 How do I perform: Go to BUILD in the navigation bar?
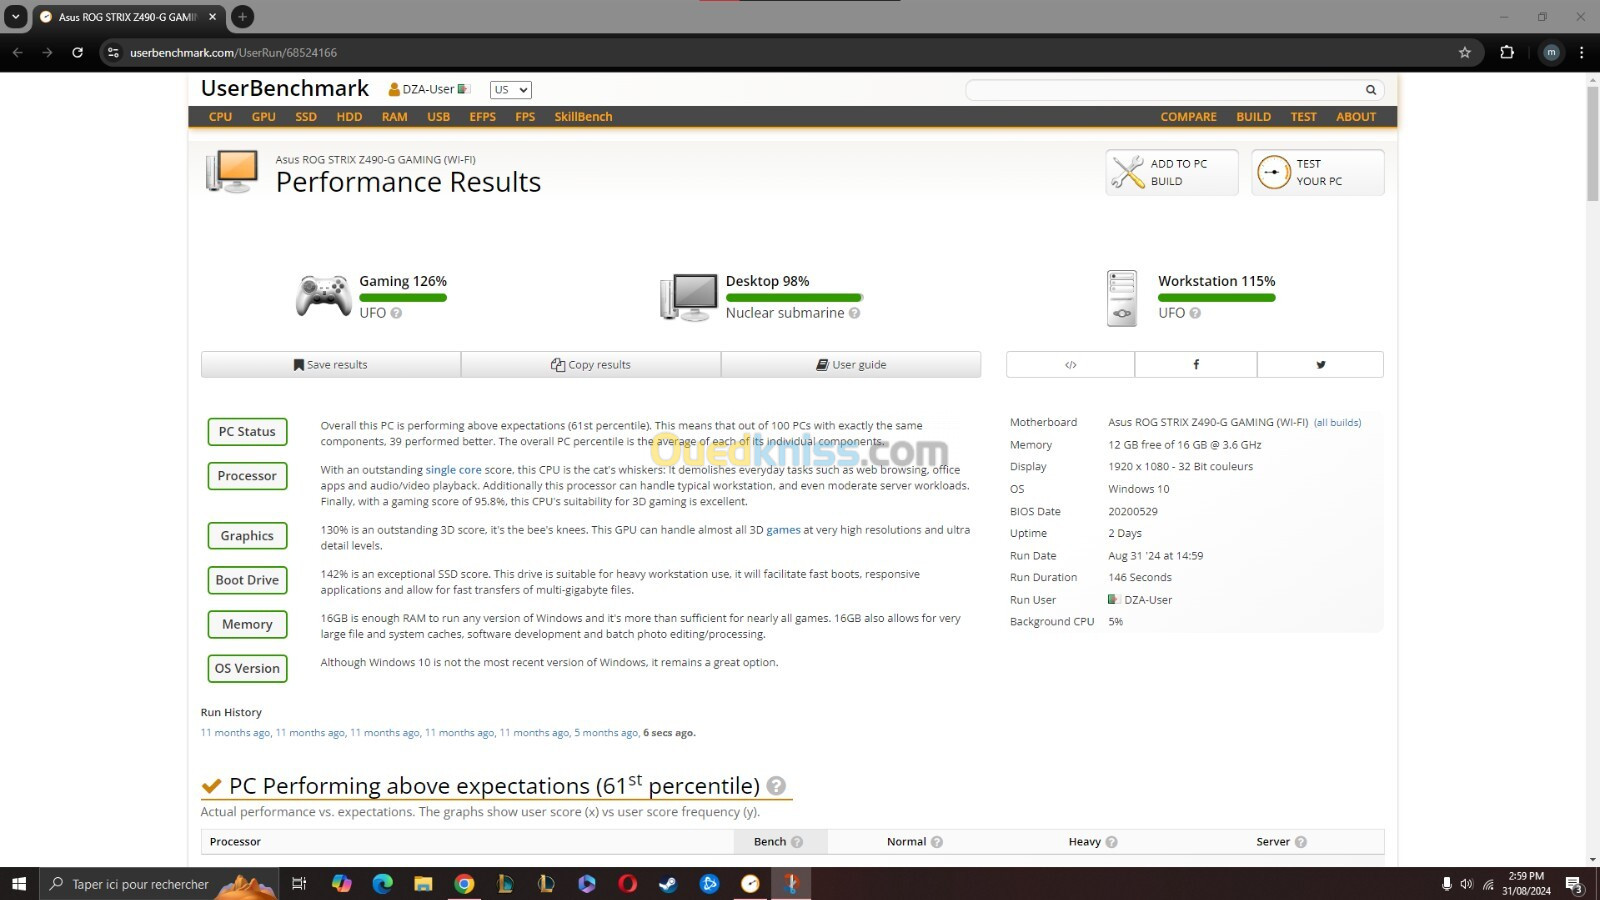[x=1253, y=117]
